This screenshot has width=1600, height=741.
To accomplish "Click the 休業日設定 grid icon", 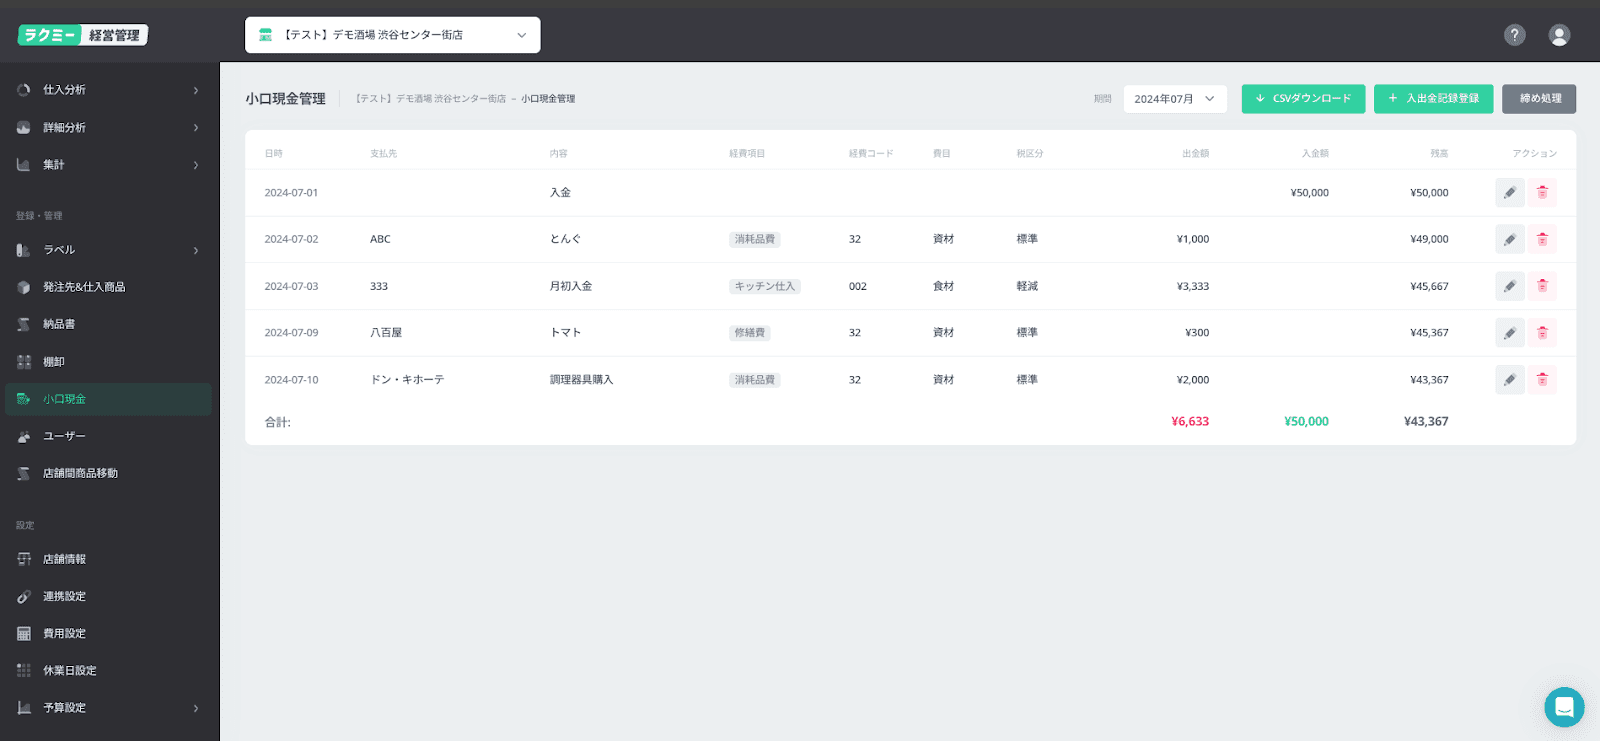I will (x=24, y=670).
